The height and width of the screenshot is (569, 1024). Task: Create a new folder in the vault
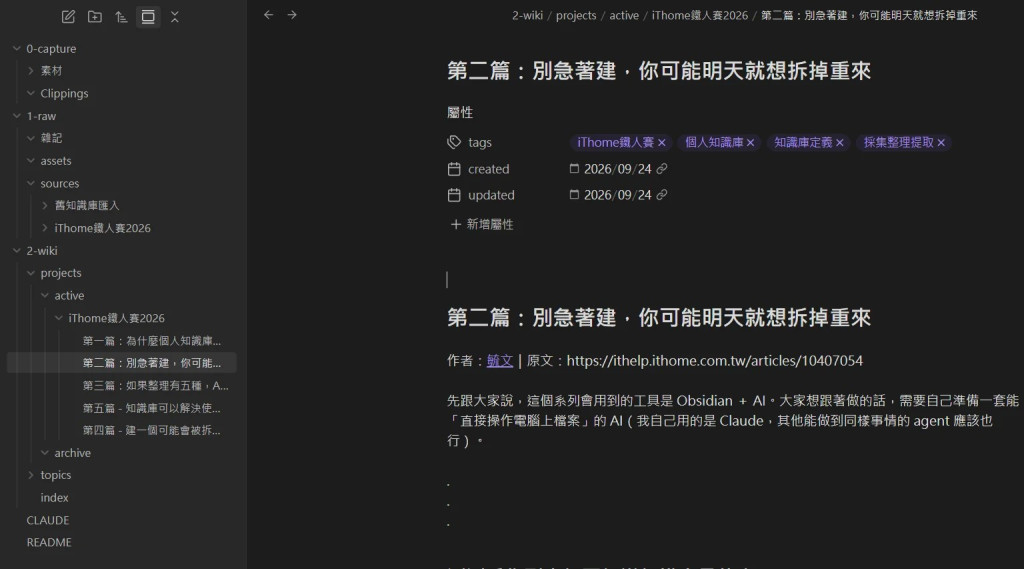95,17
